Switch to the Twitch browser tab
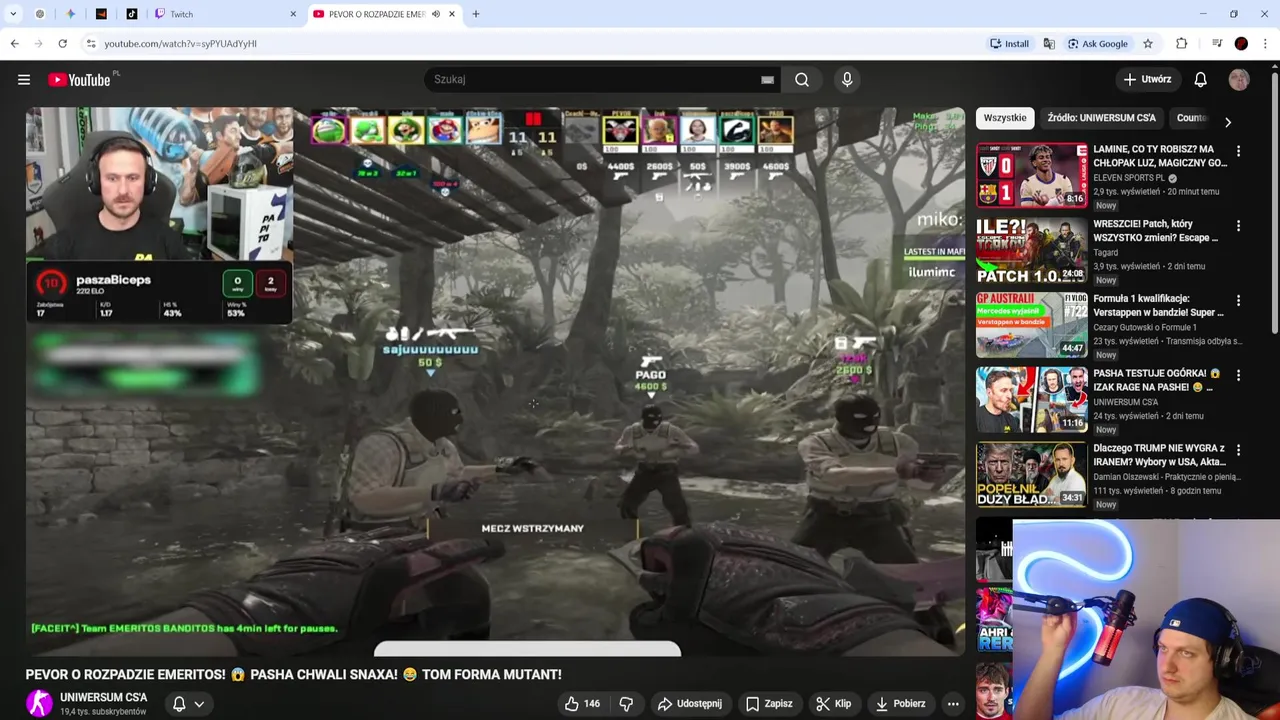Image resolution: width=1280 pixels, height=720 pixels. 225,14
